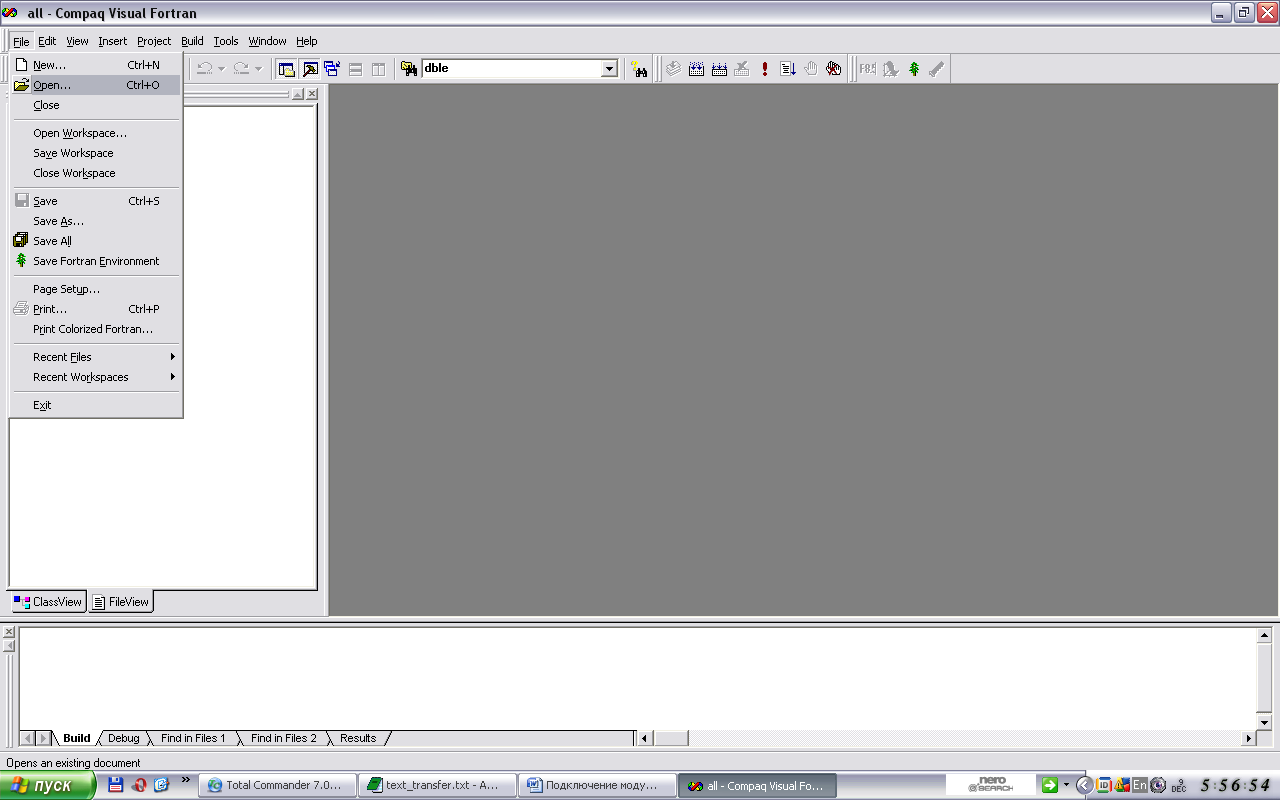Viewport: 1280px width, 800px height.
Task: Click the Undo toolbar icon
Action: (x=205, y=69)
